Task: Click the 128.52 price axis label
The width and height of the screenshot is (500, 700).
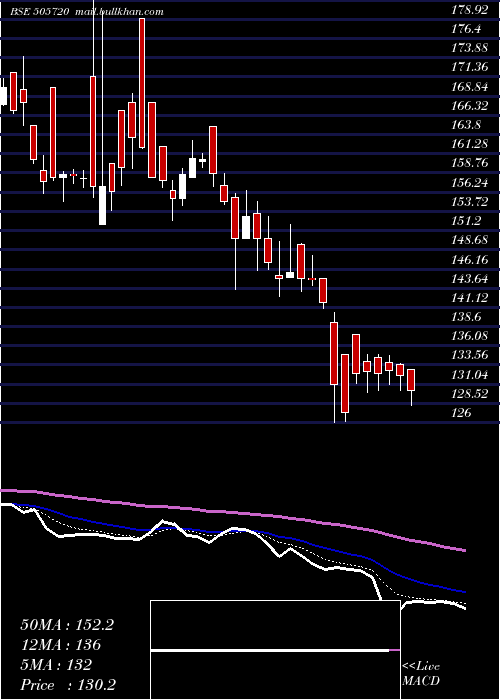Action: pos(470,394)
